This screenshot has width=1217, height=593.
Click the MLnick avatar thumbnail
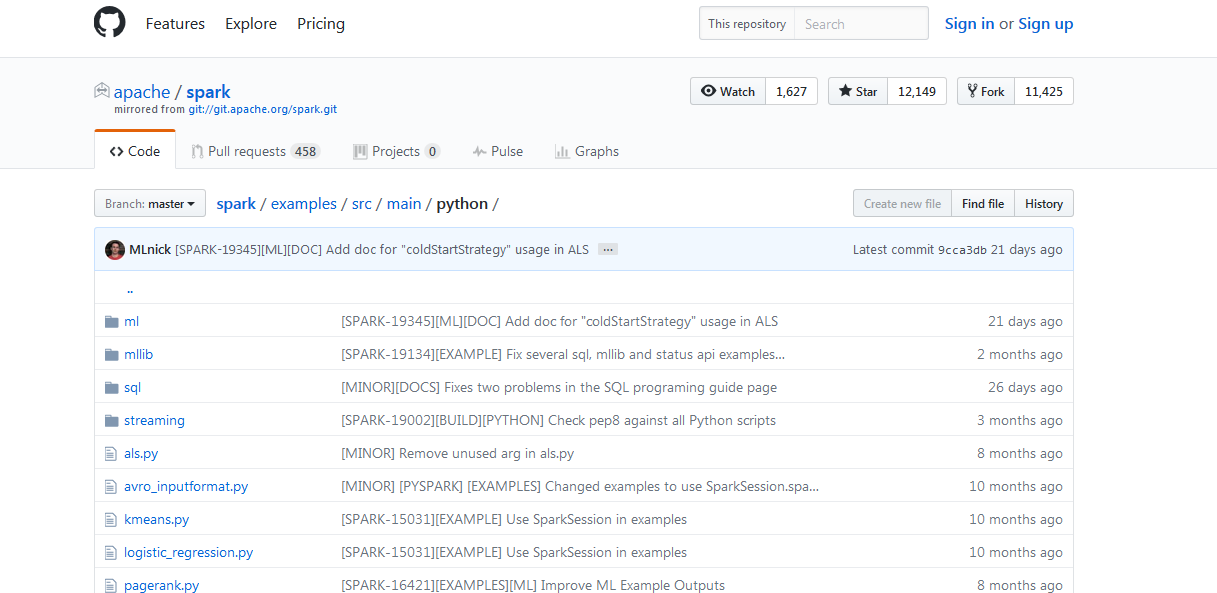coord(115,249)
